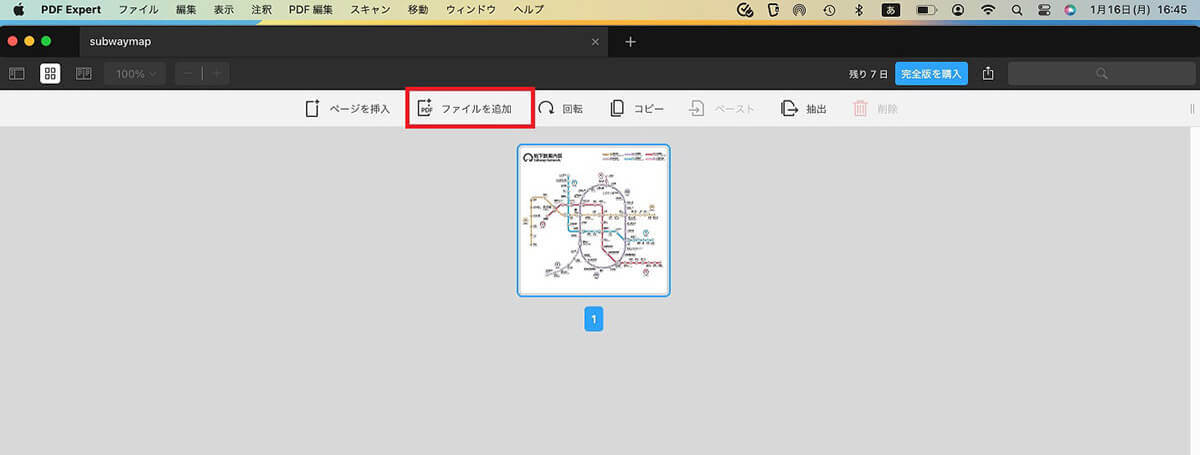Screen dimensions: 1200x455
Task: Click the AirDrop menu bar icon
Action: (800, 10)
